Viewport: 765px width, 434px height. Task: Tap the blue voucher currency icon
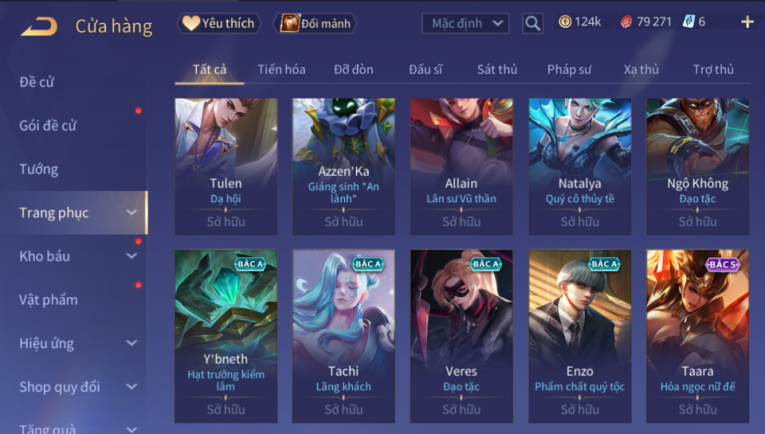pos(688,21)
